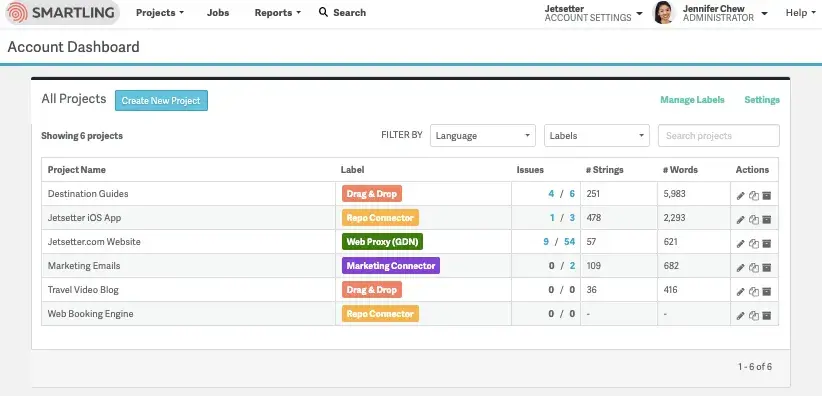Clone the Web Booking Engine project
The height and width of the screenshot is (396, 822).
point(753,316)
